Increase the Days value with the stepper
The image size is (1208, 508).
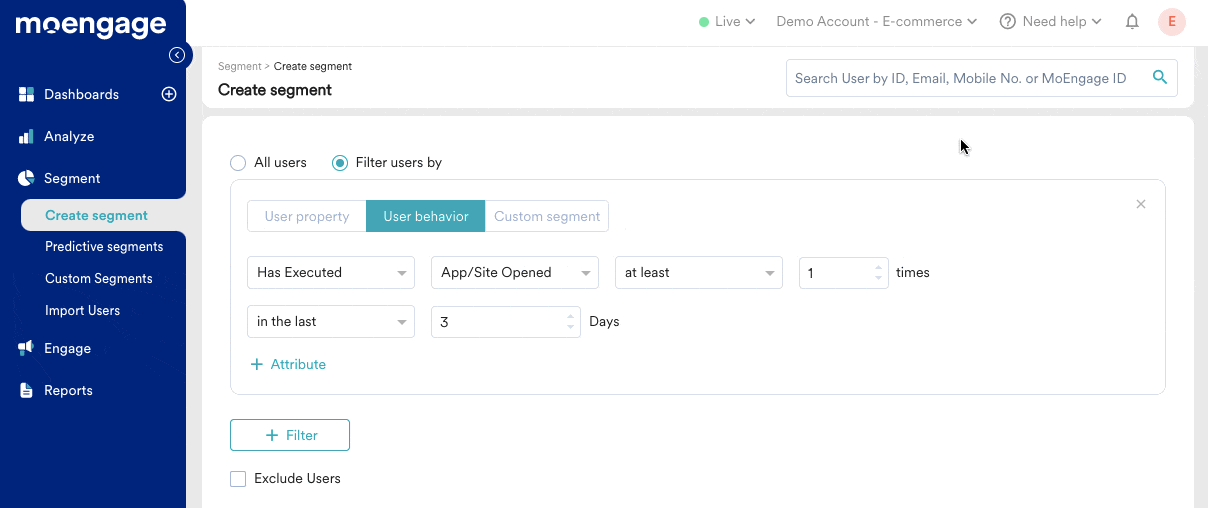[x=571, y=316]
